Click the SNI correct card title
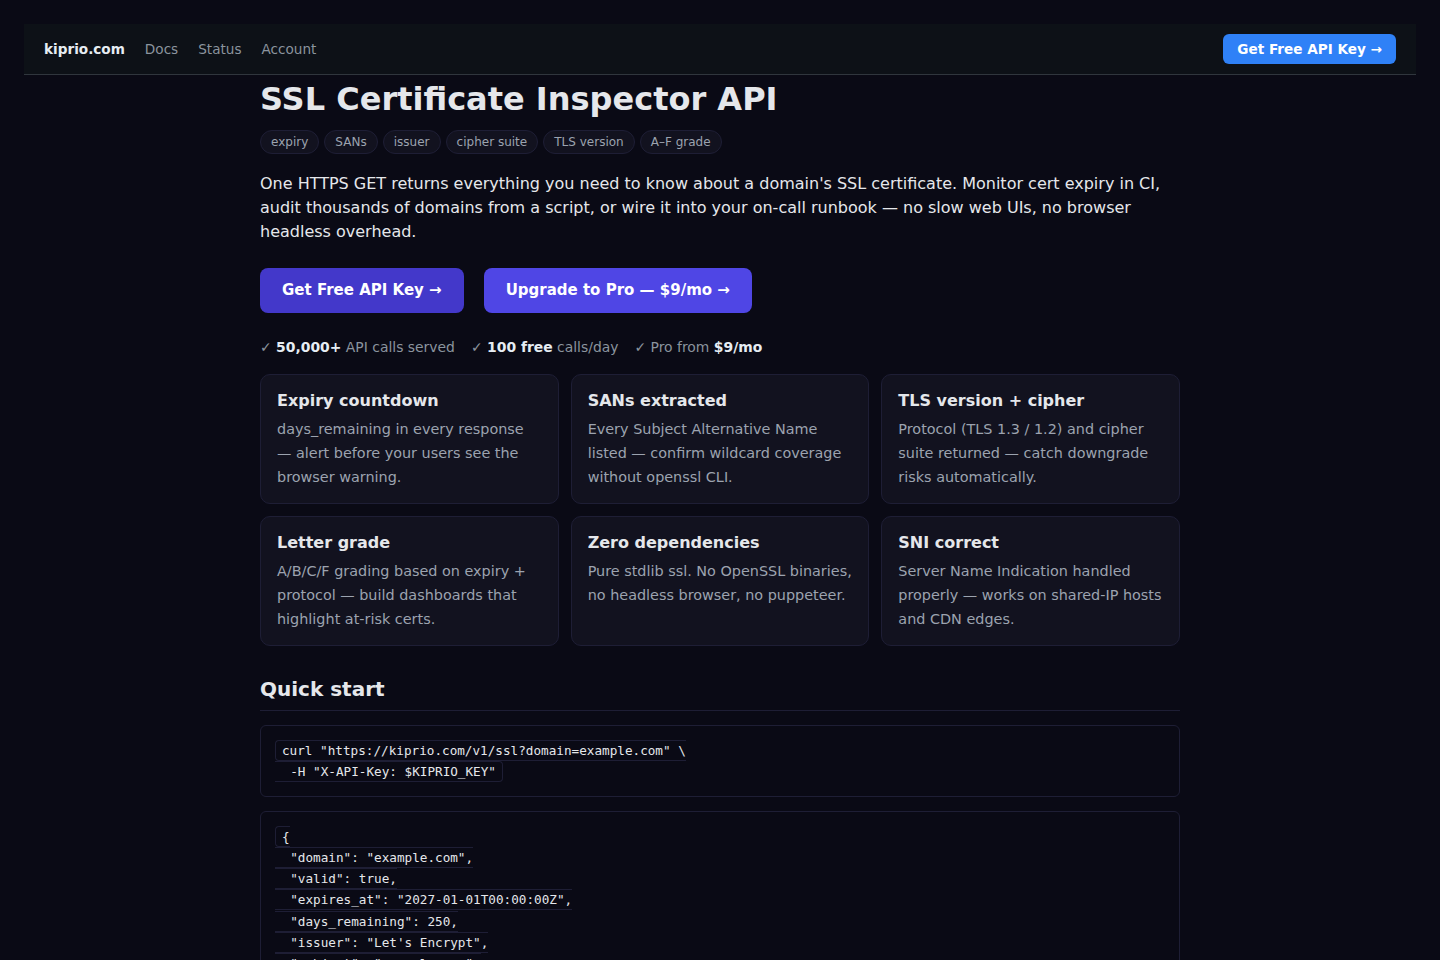This screenshot has width=1440, height=960. [948, 542]
